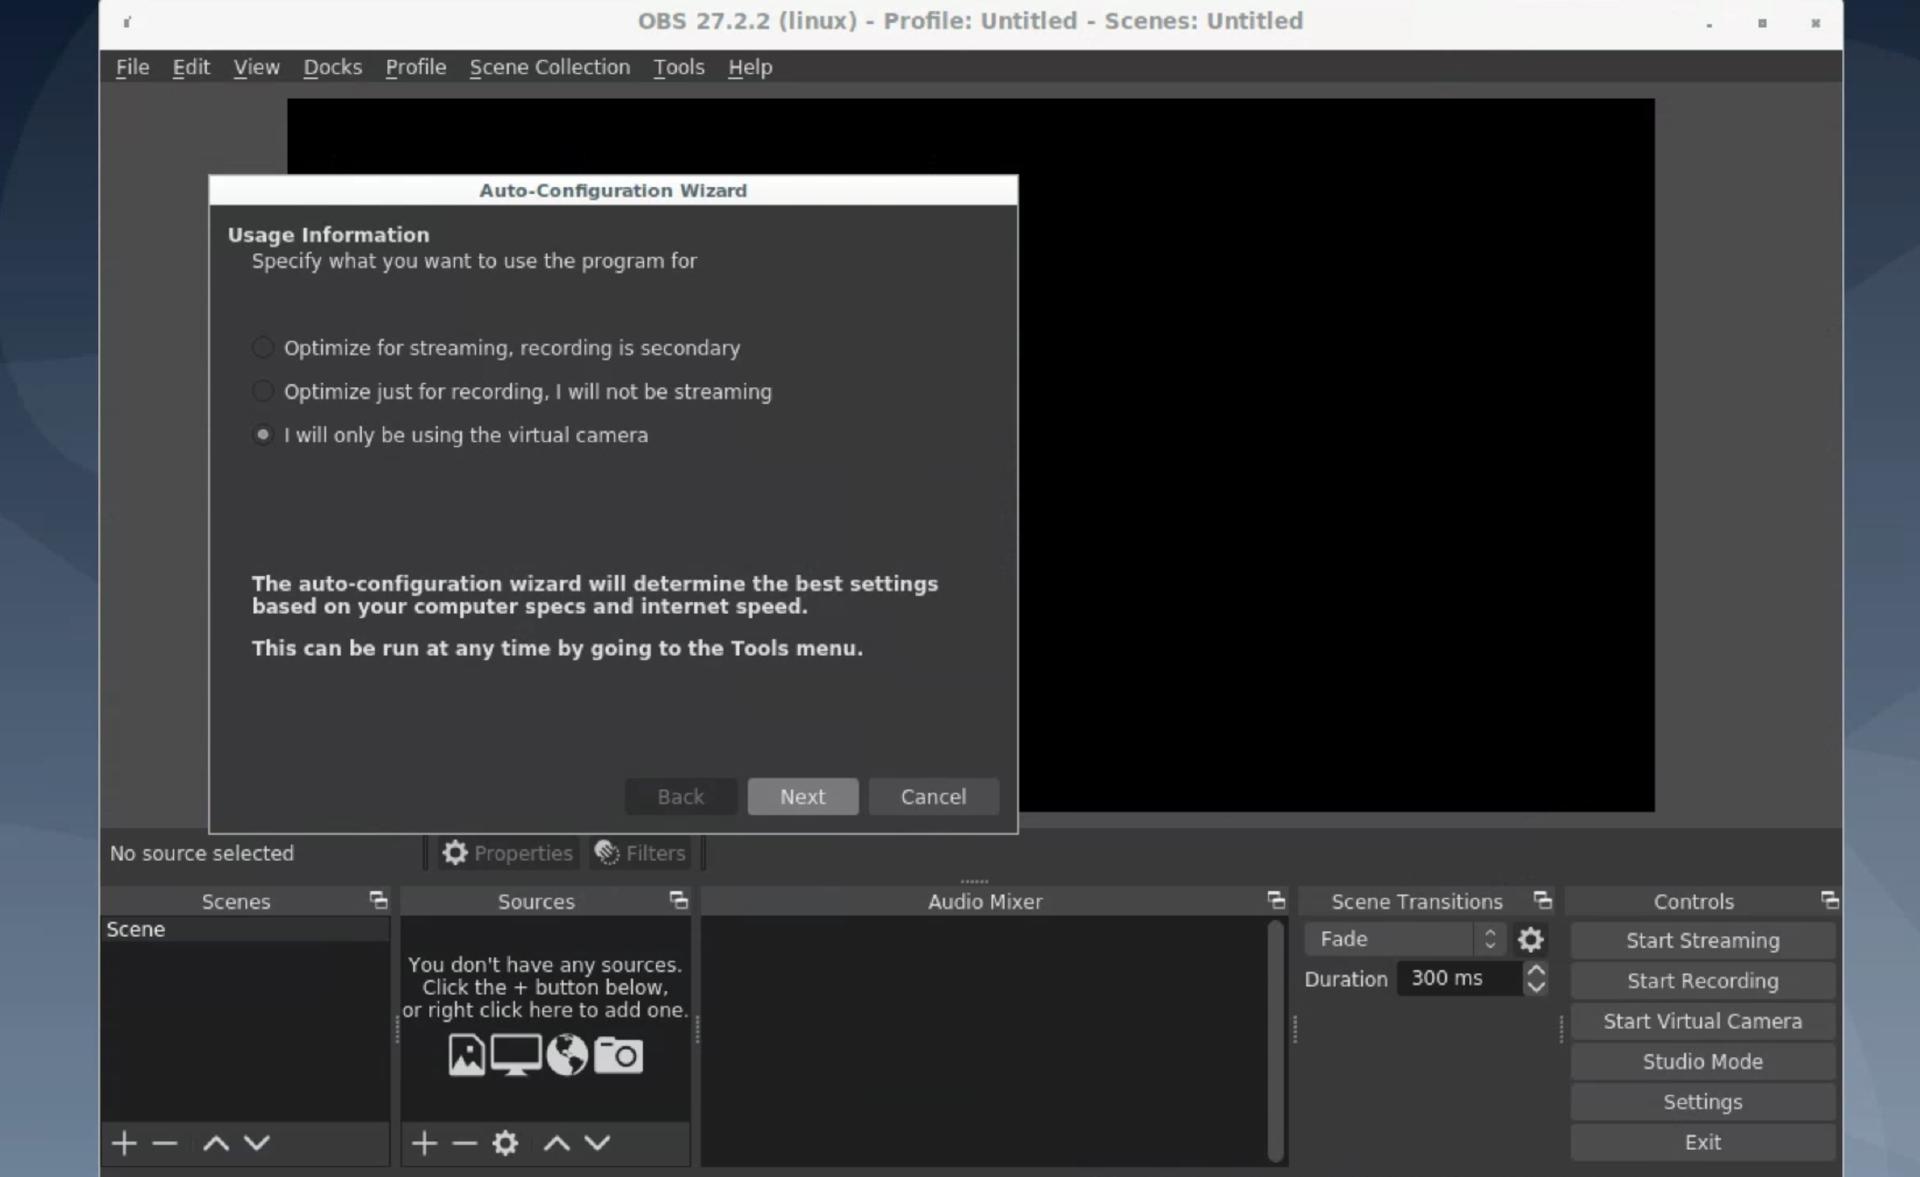
Task: Select optimize just for recording option
Action: (263, 391)
